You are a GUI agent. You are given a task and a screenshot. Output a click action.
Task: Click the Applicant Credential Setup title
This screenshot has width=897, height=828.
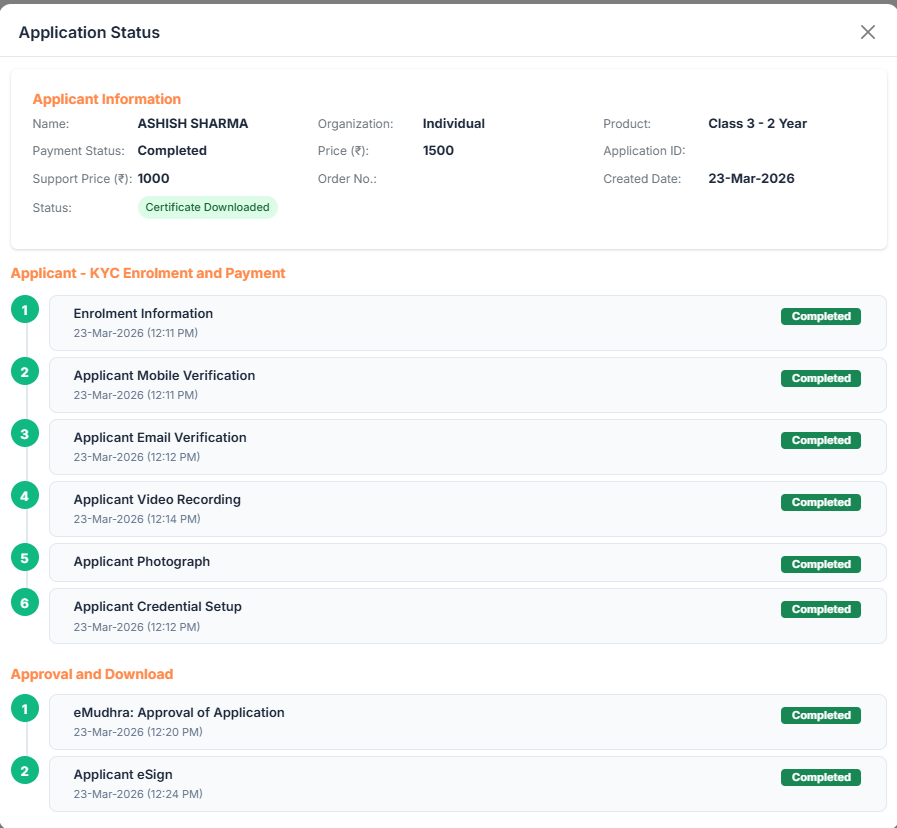[x=157, y=606]
